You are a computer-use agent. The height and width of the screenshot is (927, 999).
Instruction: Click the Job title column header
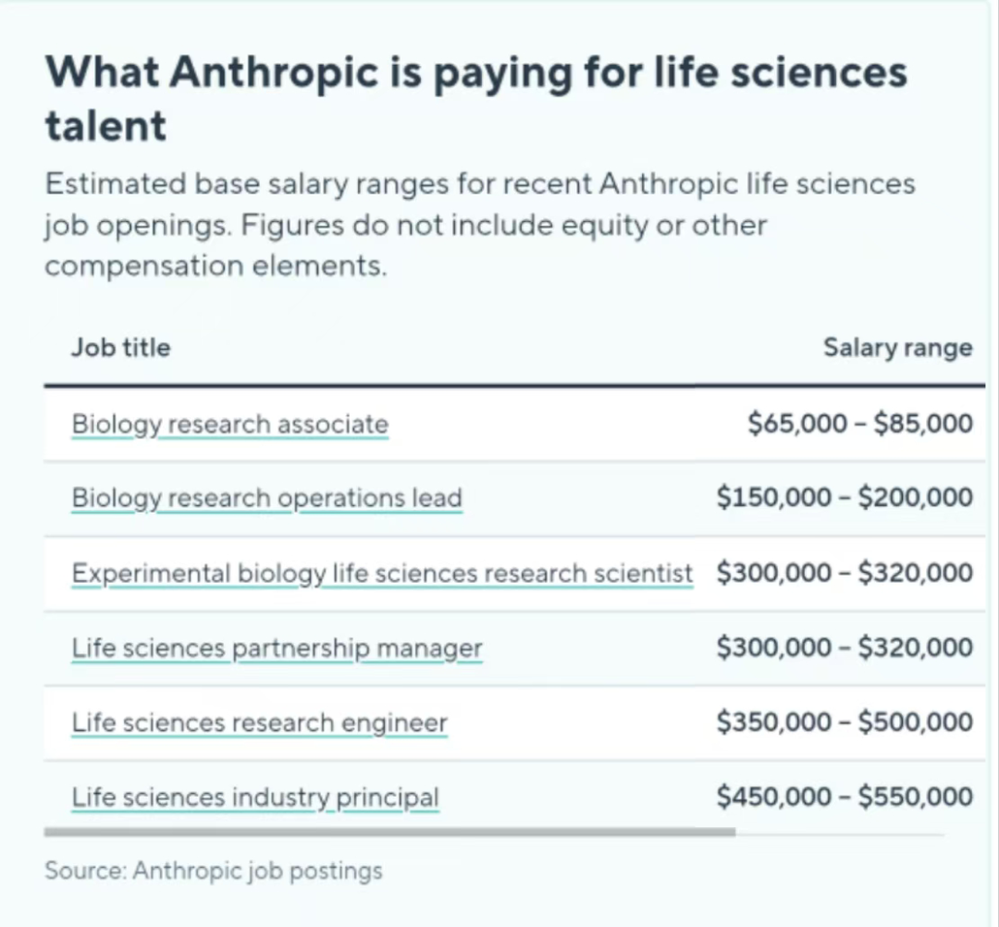[x=121, y=348]
